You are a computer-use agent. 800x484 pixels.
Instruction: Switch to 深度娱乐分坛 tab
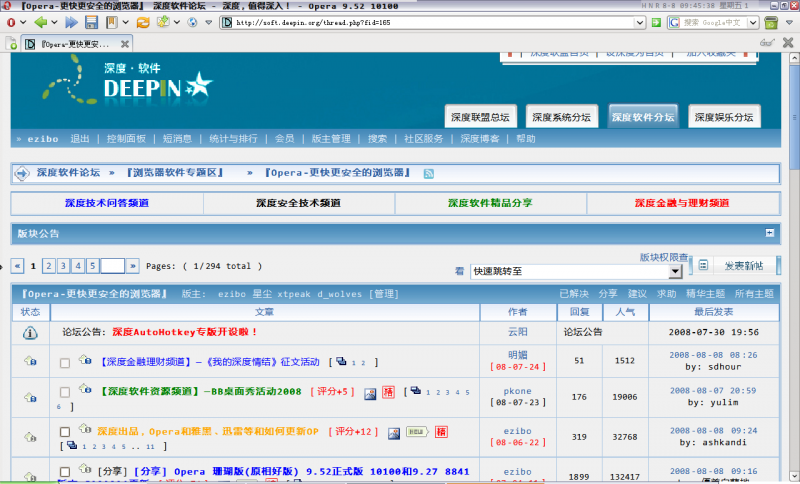[724, 117]
